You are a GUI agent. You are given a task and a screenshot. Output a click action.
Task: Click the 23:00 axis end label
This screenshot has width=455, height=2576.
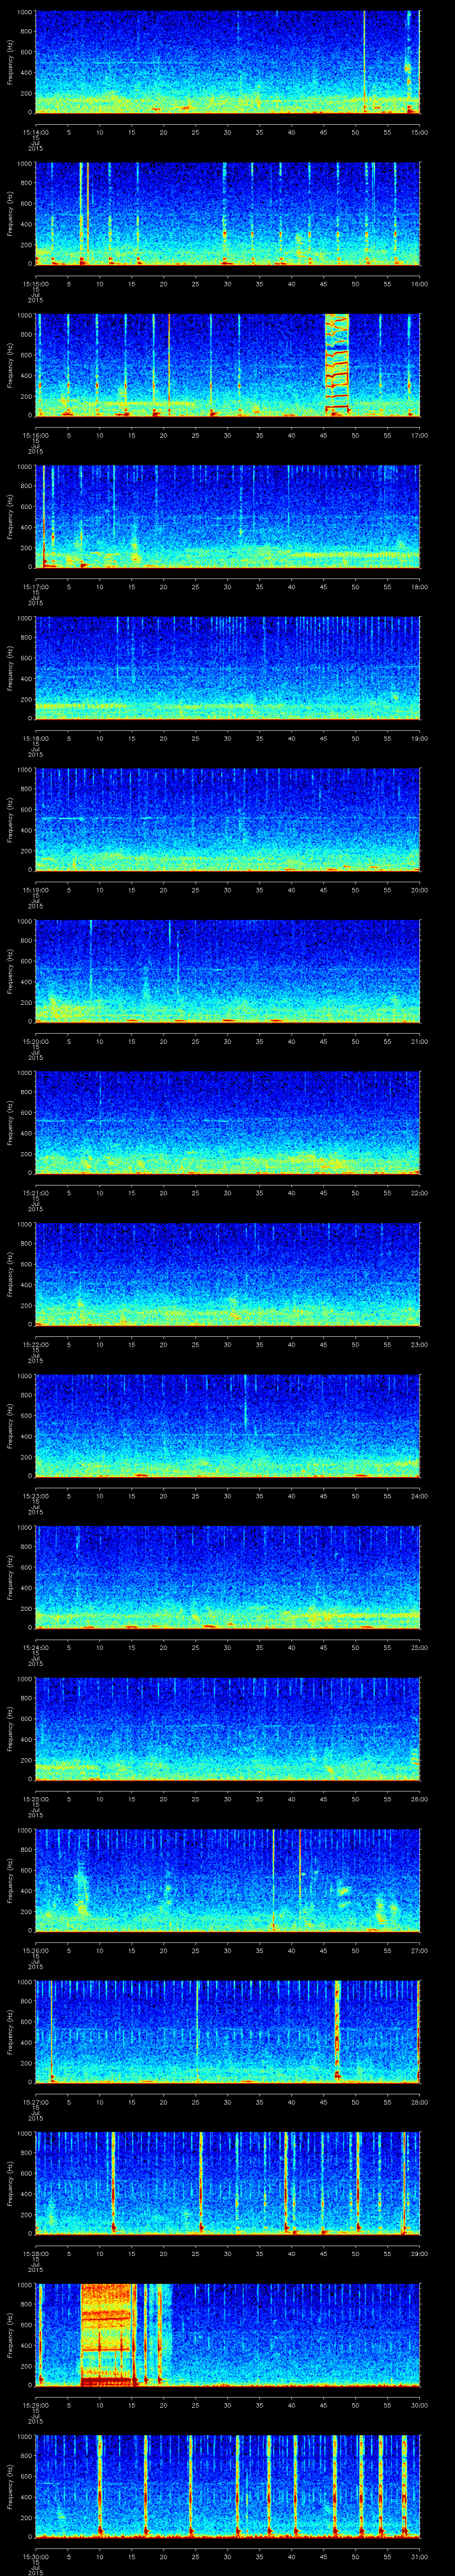click(x=419, y=1344)
